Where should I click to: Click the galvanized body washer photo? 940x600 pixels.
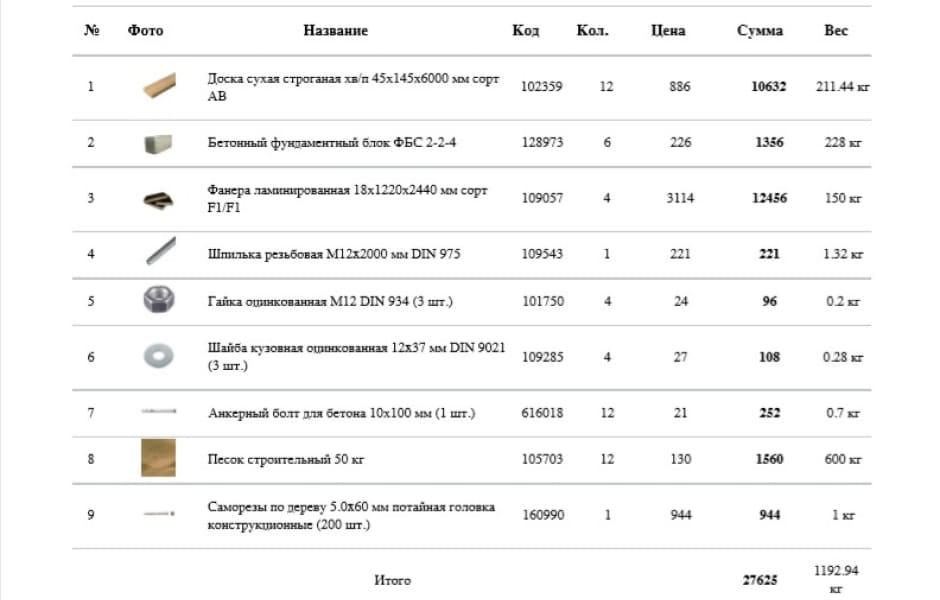(x=158, y=357)
